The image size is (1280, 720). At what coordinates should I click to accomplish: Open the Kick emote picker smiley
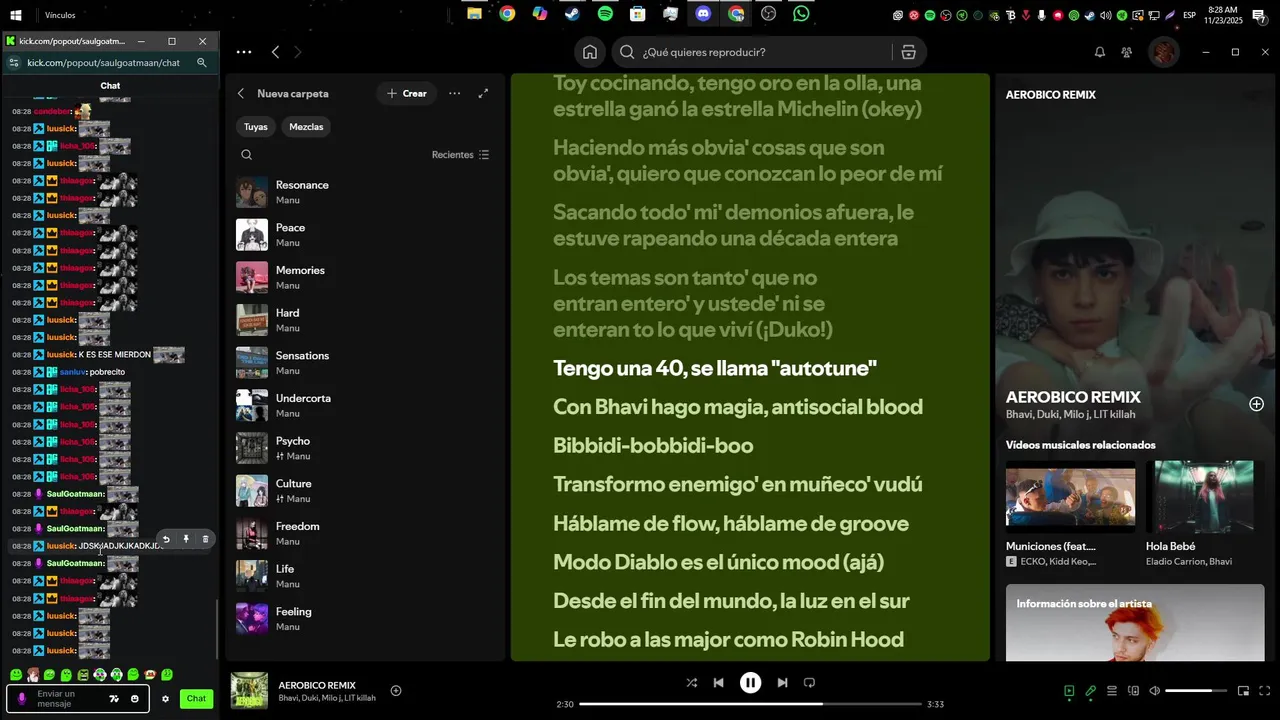pyautogui.click(x=135, y=699)
